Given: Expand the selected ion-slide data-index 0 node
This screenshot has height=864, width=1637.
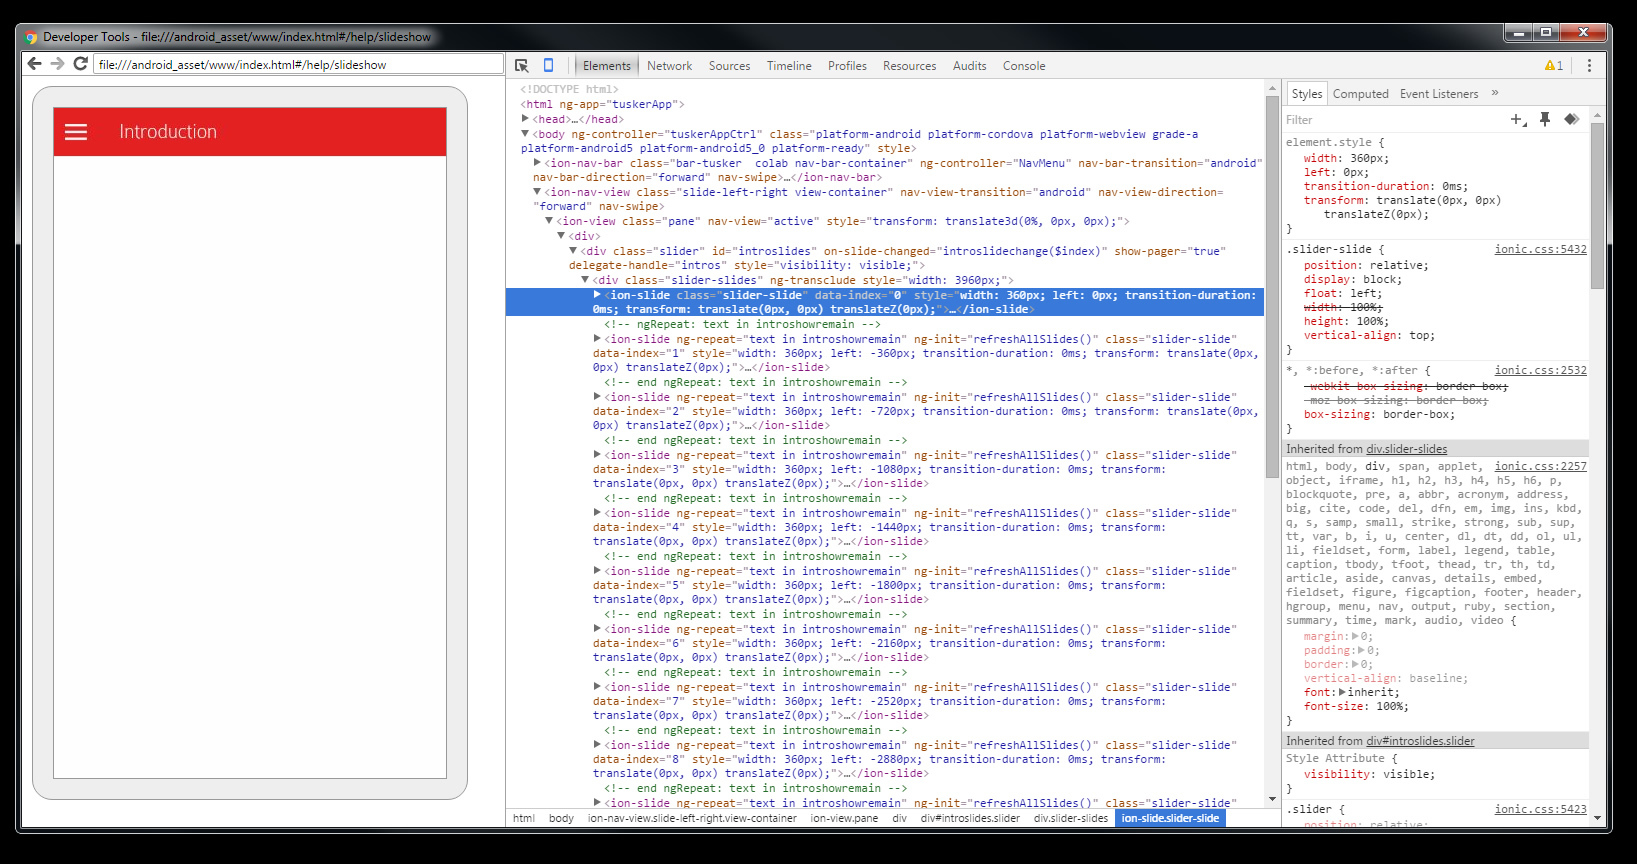Looking at the screenshot, I should (x=597, y=294).
